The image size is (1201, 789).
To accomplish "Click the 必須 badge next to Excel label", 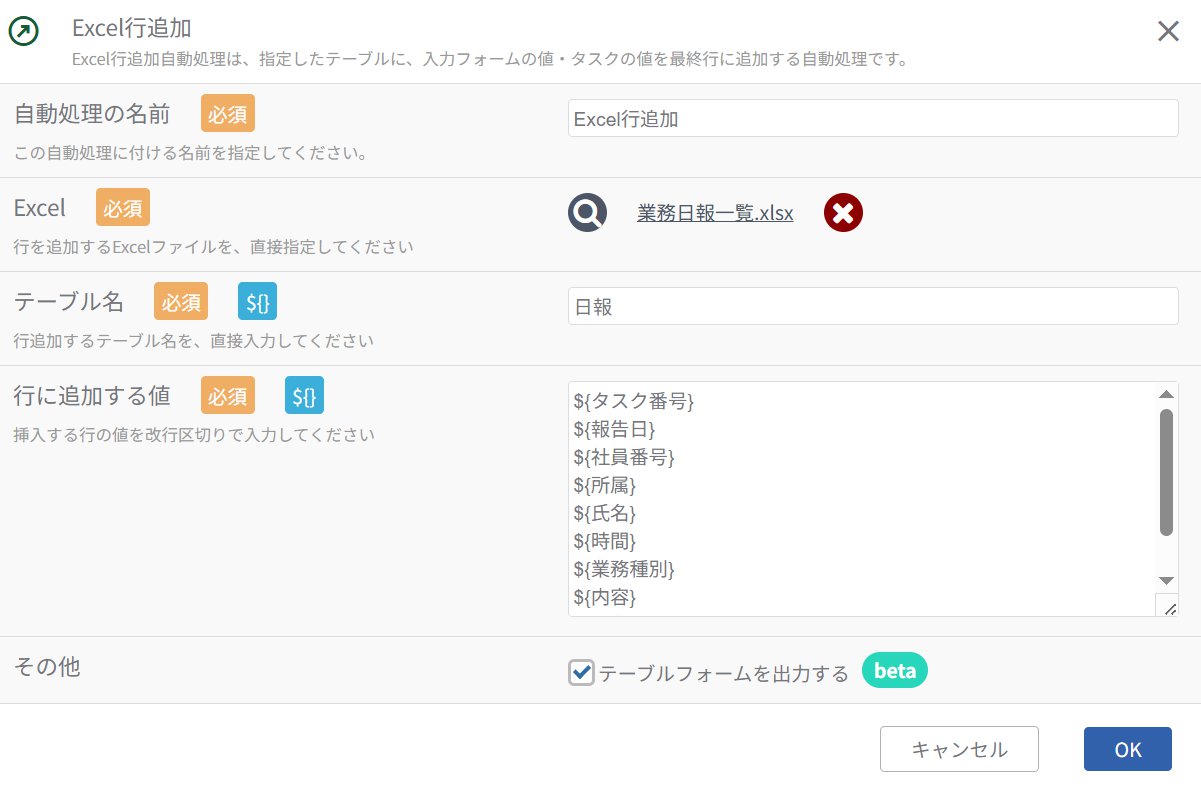I will tap(123, 207).
